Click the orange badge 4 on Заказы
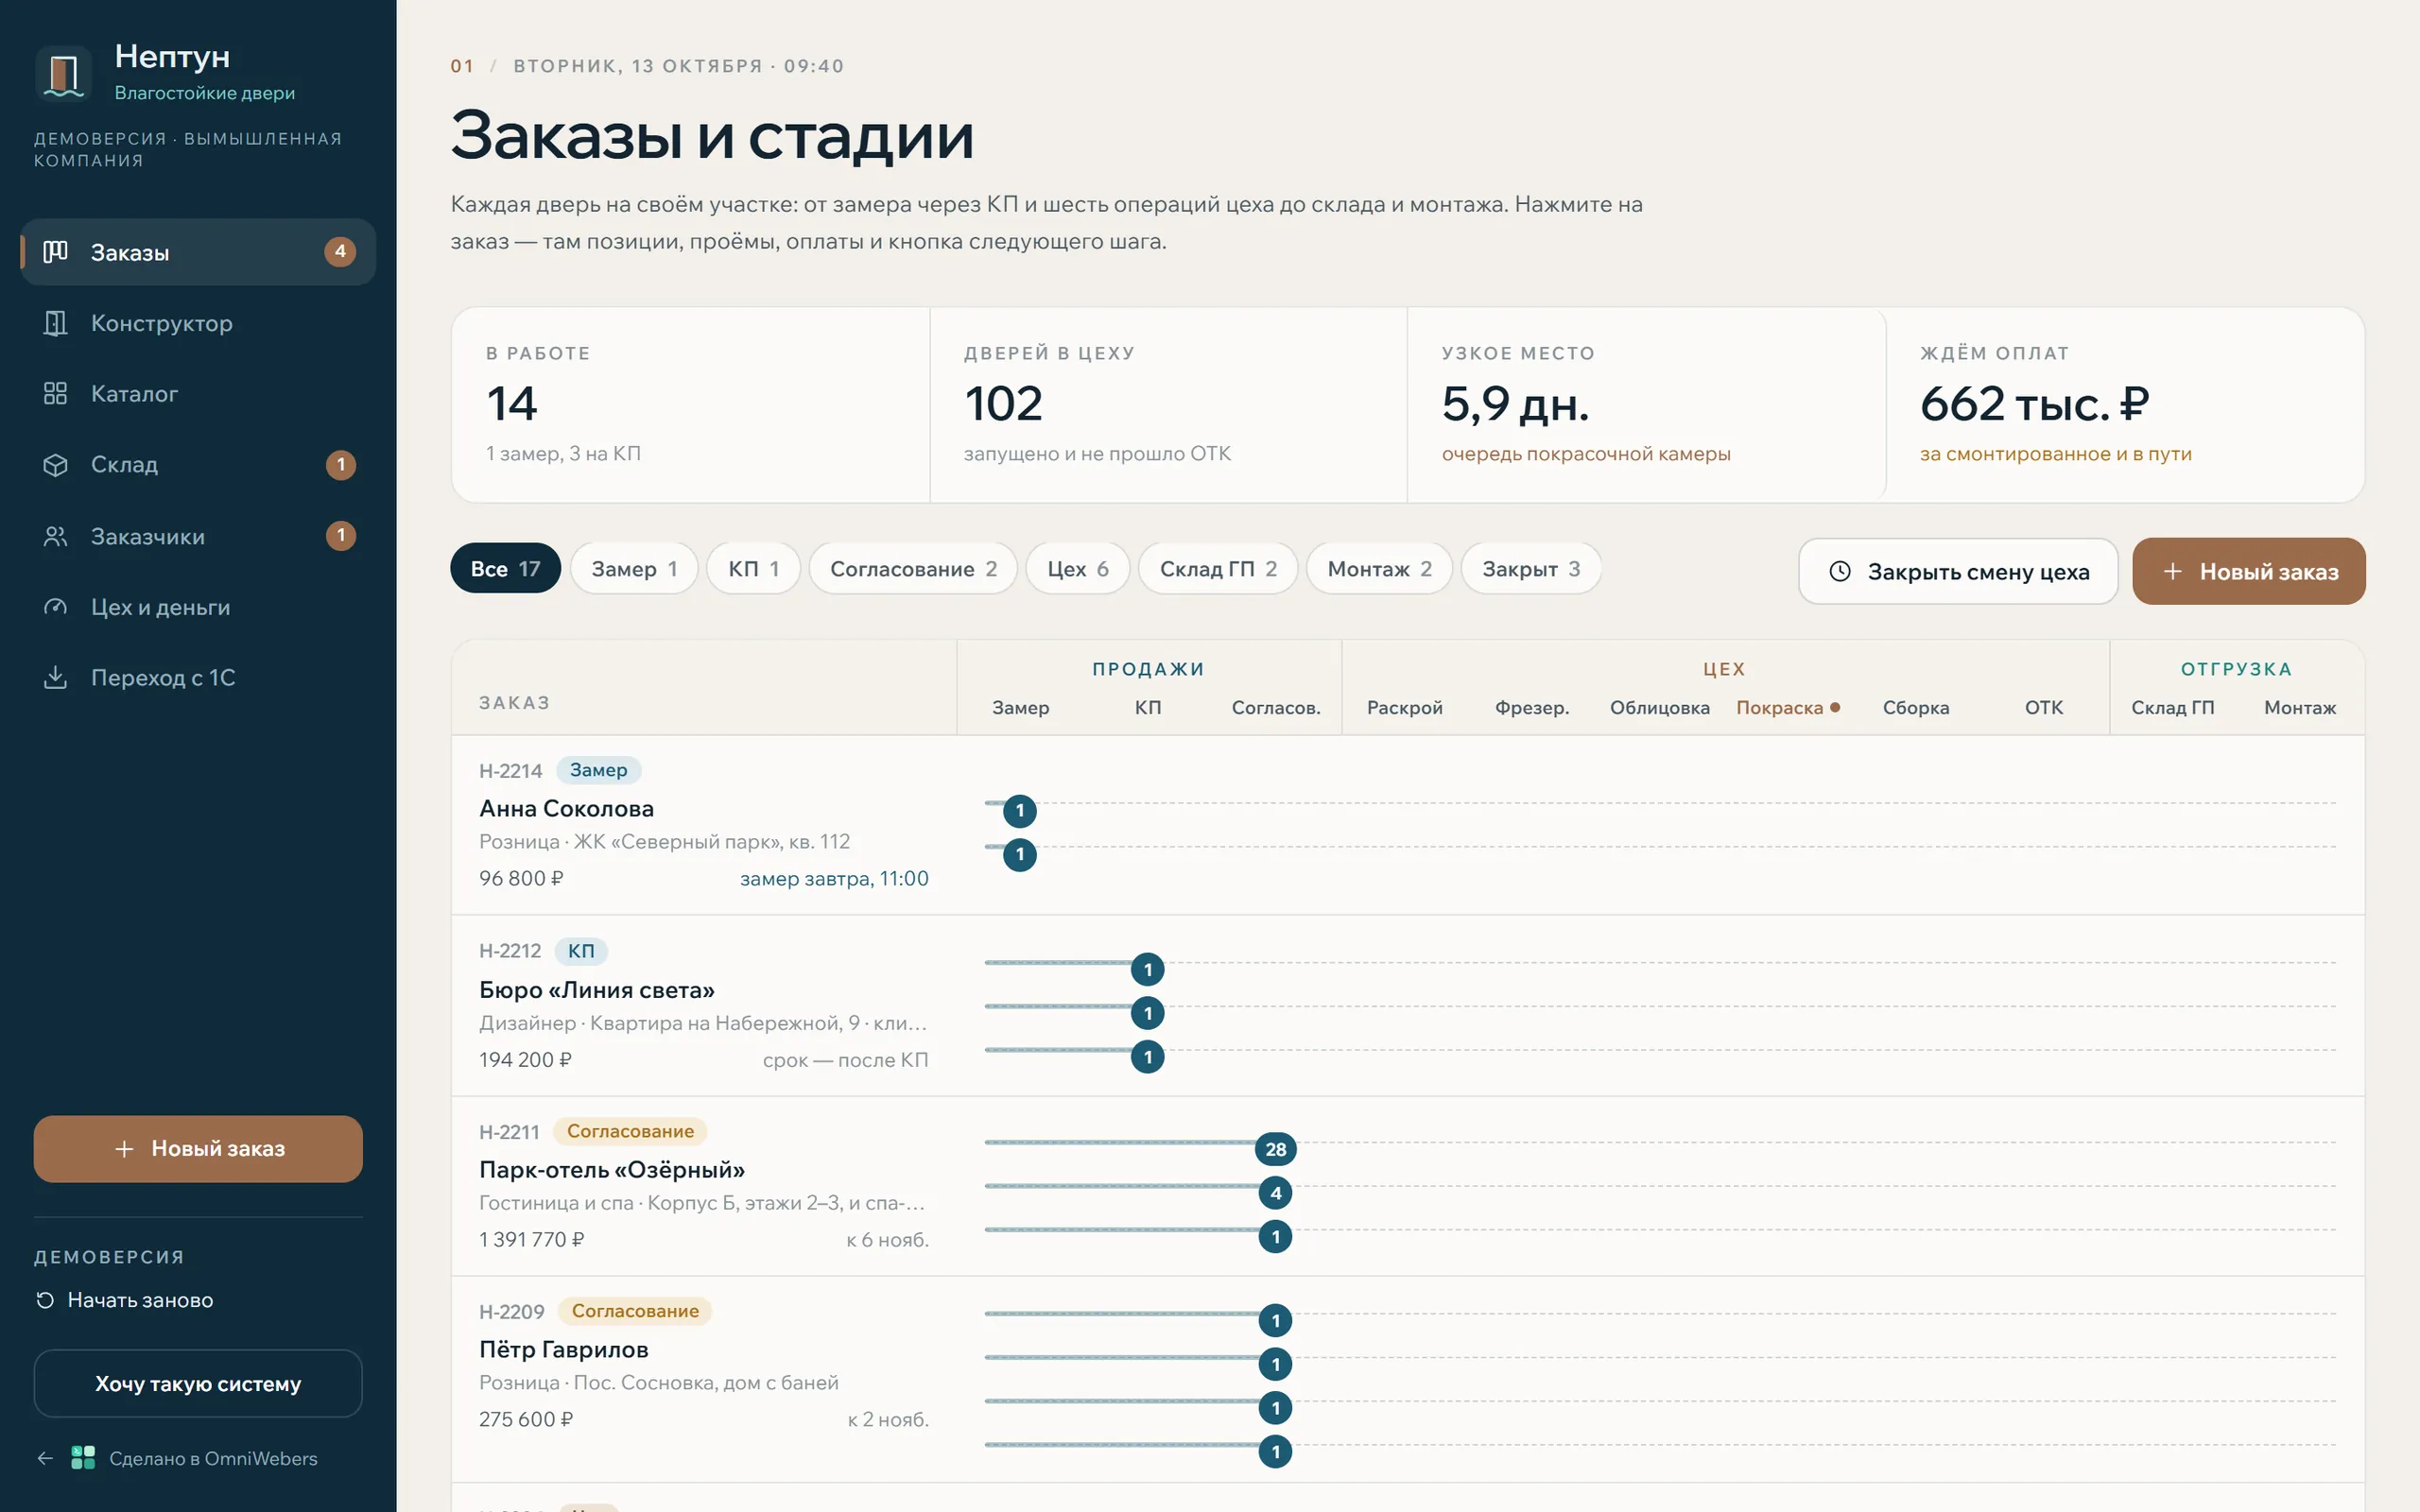The height and width of the screenshot is (1512, 2420). tap(340, 251)
